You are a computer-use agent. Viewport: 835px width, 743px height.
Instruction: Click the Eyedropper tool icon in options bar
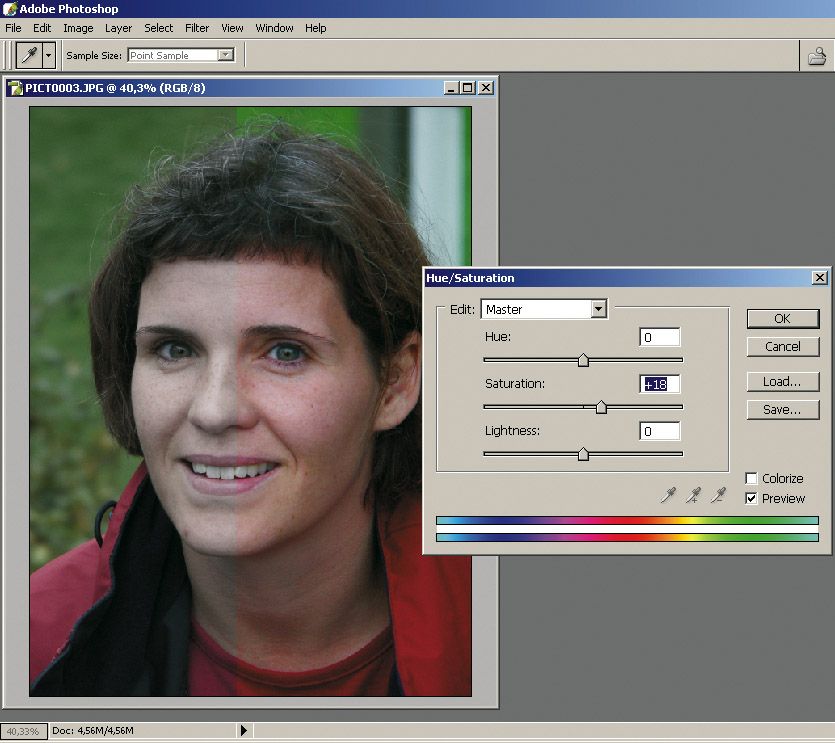point(29,56)
